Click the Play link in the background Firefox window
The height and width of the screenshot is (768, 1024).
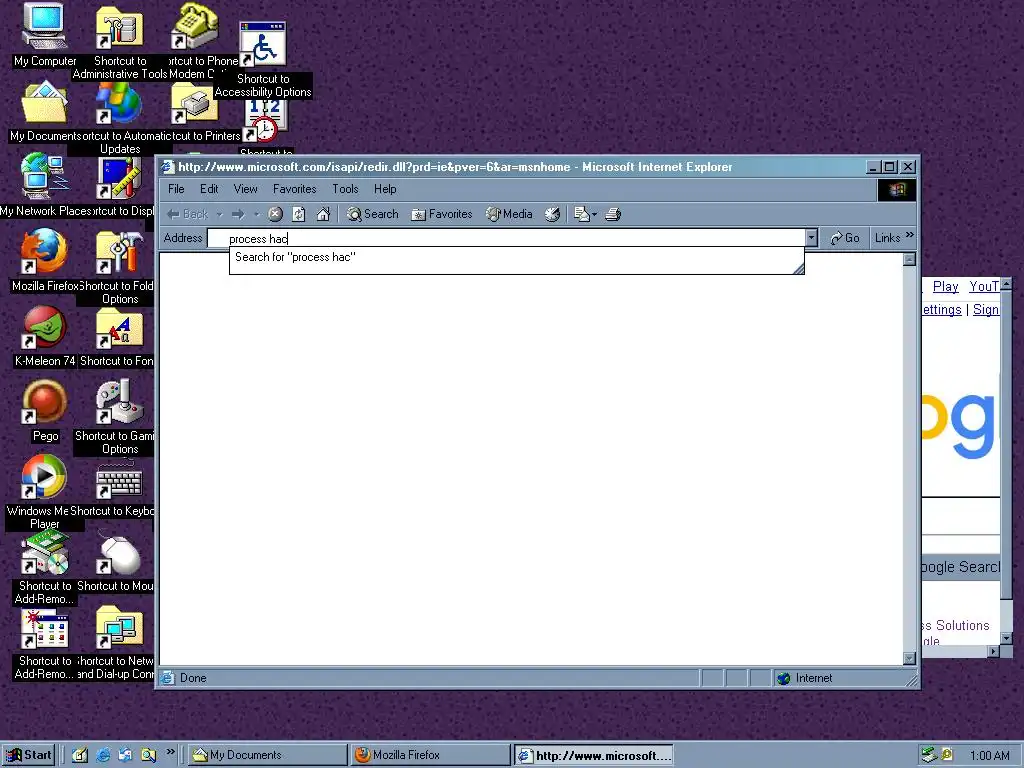946,287
